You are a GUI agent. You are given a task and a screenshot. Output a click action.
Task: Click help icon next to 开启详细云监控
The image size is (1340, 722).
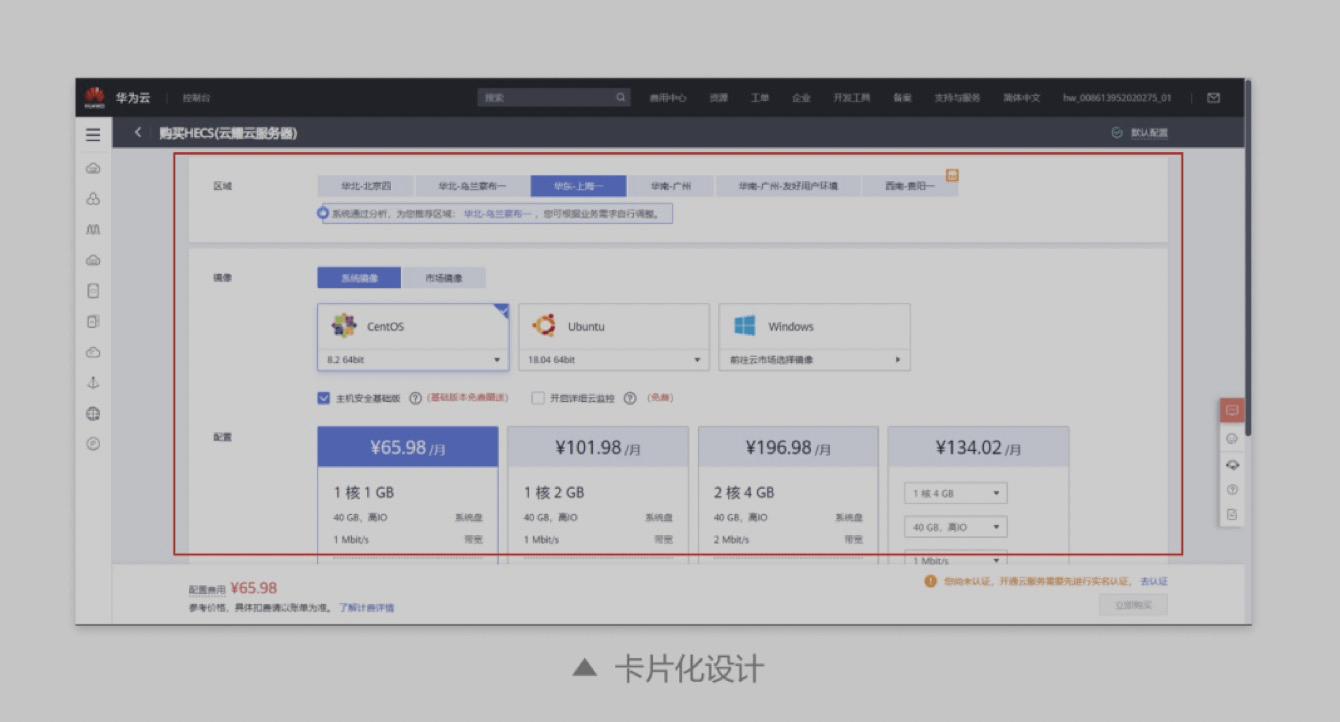tap(630, 398)
